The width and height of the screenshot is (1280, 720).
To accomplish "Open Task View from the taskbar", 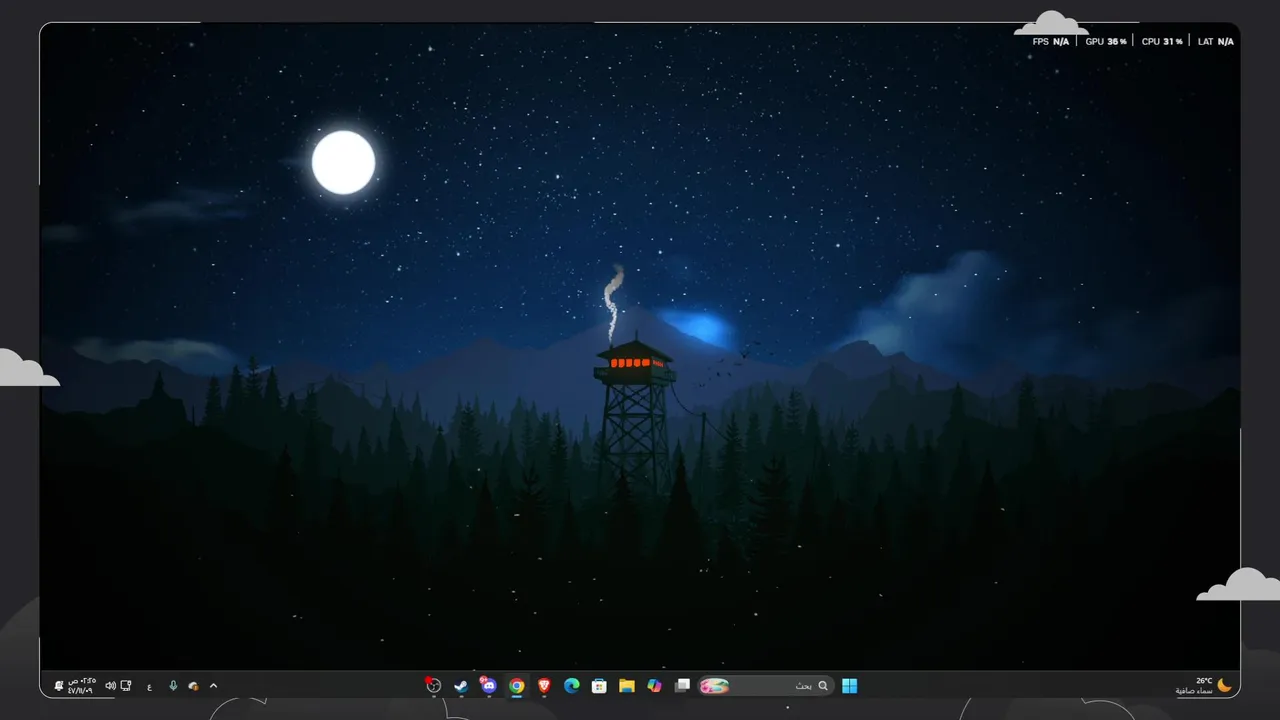I will [x=682, y=686].
